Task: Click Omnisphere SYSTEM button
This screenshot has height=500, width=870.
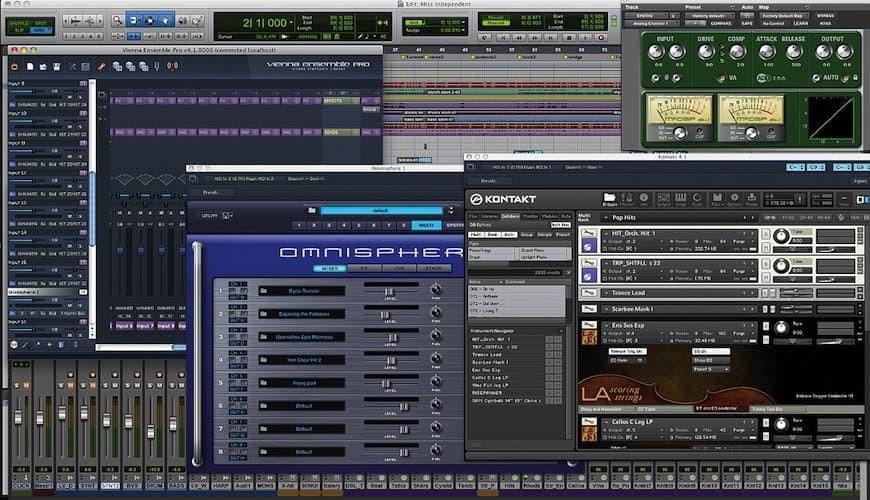Action: (x=455, y=225)
